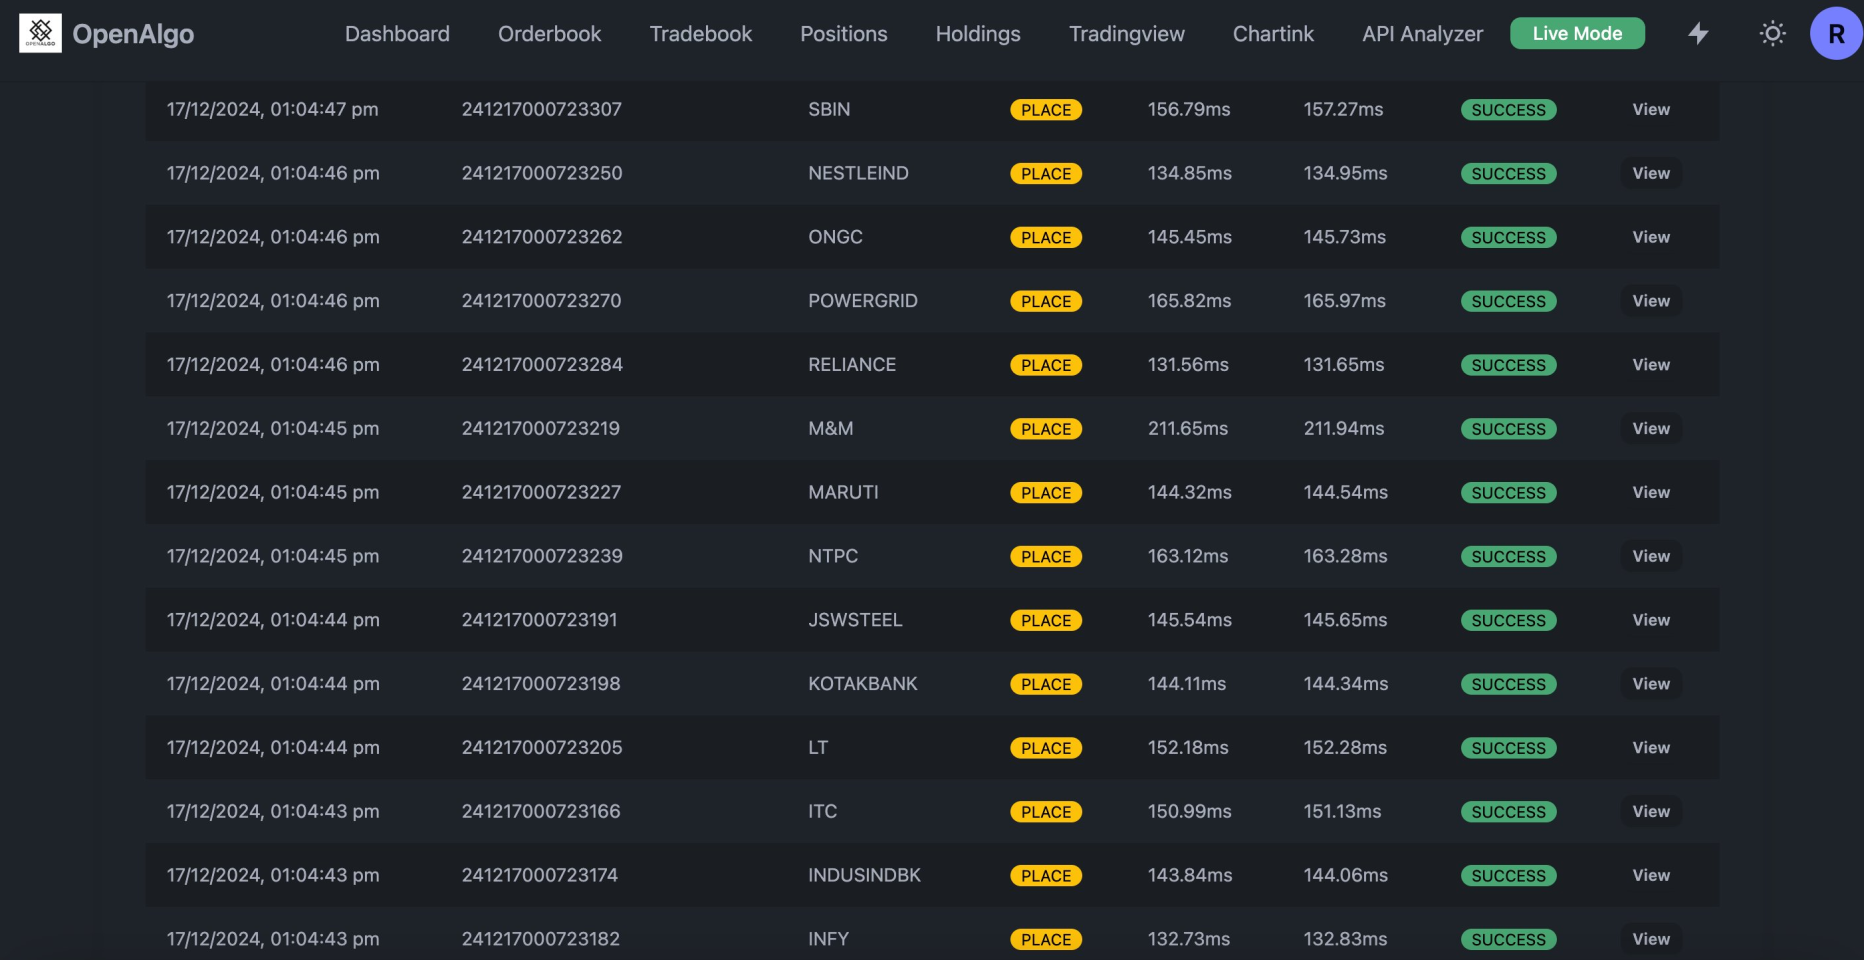
Task: View details for the NESTLEIND order
Action: pos(1651,173)
